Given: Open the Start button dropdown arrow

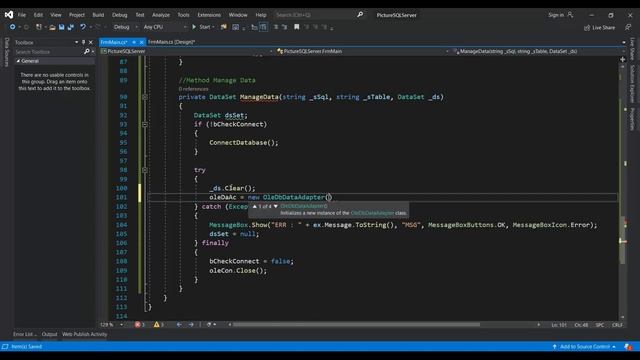Looking at the screenshot, I should (x=213, y=27).
